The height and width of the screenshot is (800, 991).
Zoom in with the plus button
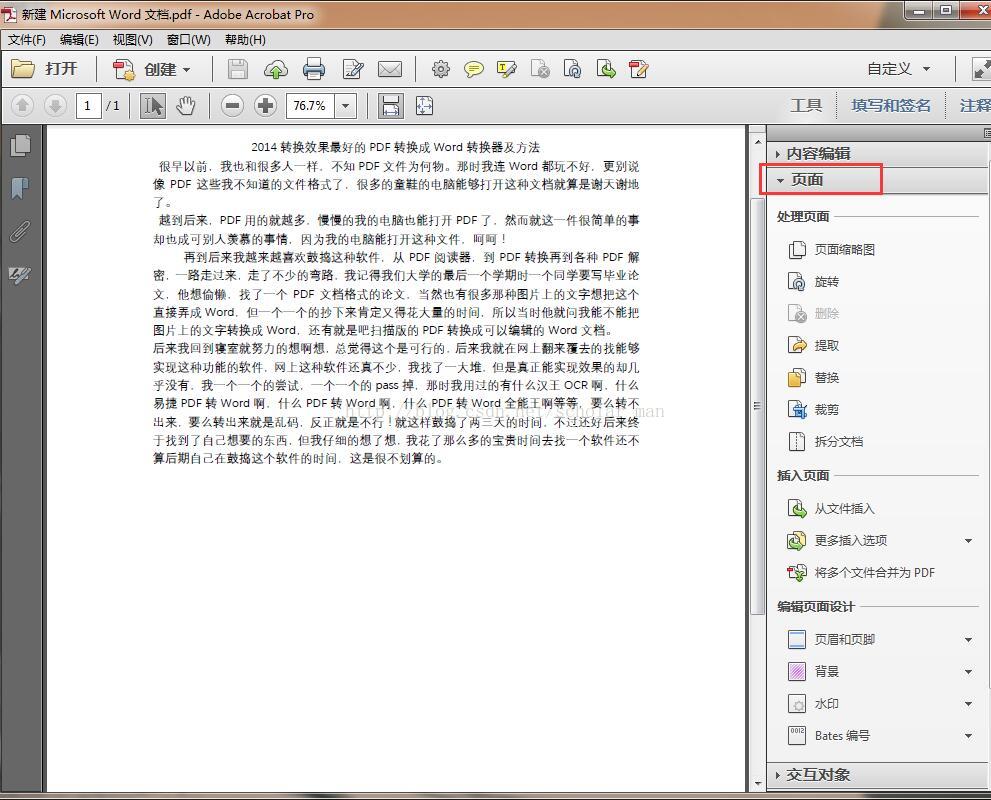click(265, 106)
